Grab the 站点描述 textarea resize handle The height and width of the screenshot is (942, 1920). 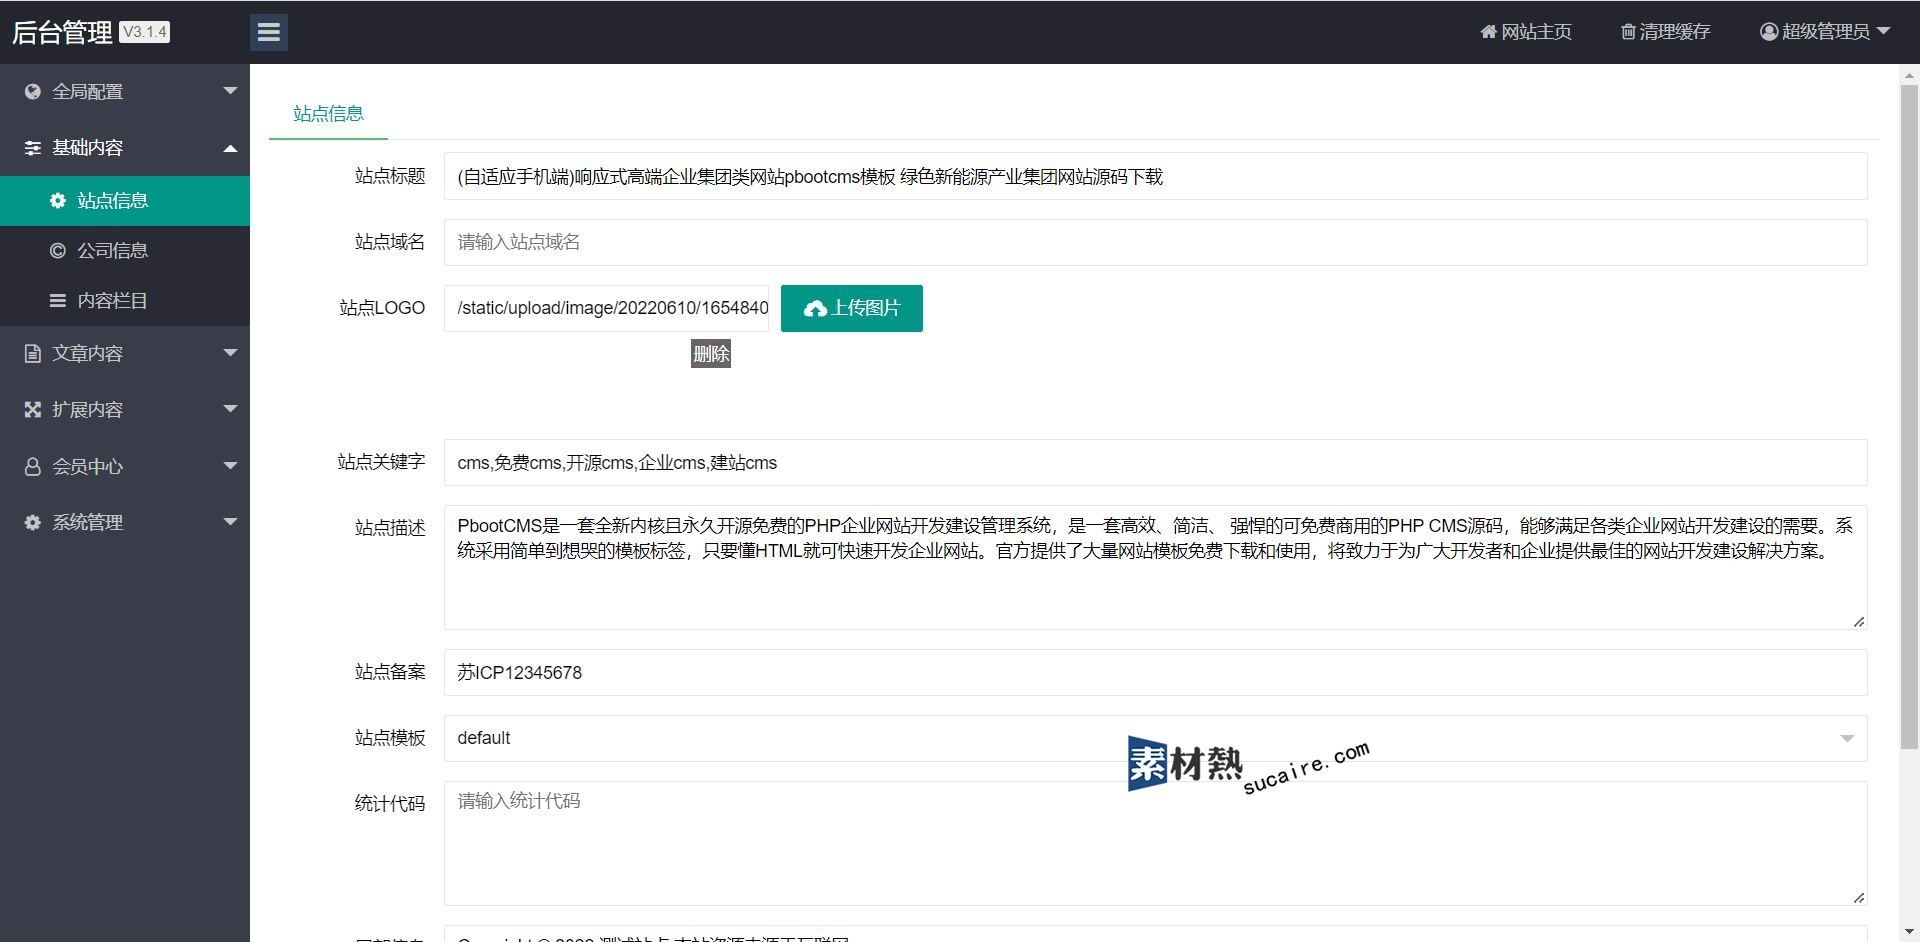pos(1859,622)
